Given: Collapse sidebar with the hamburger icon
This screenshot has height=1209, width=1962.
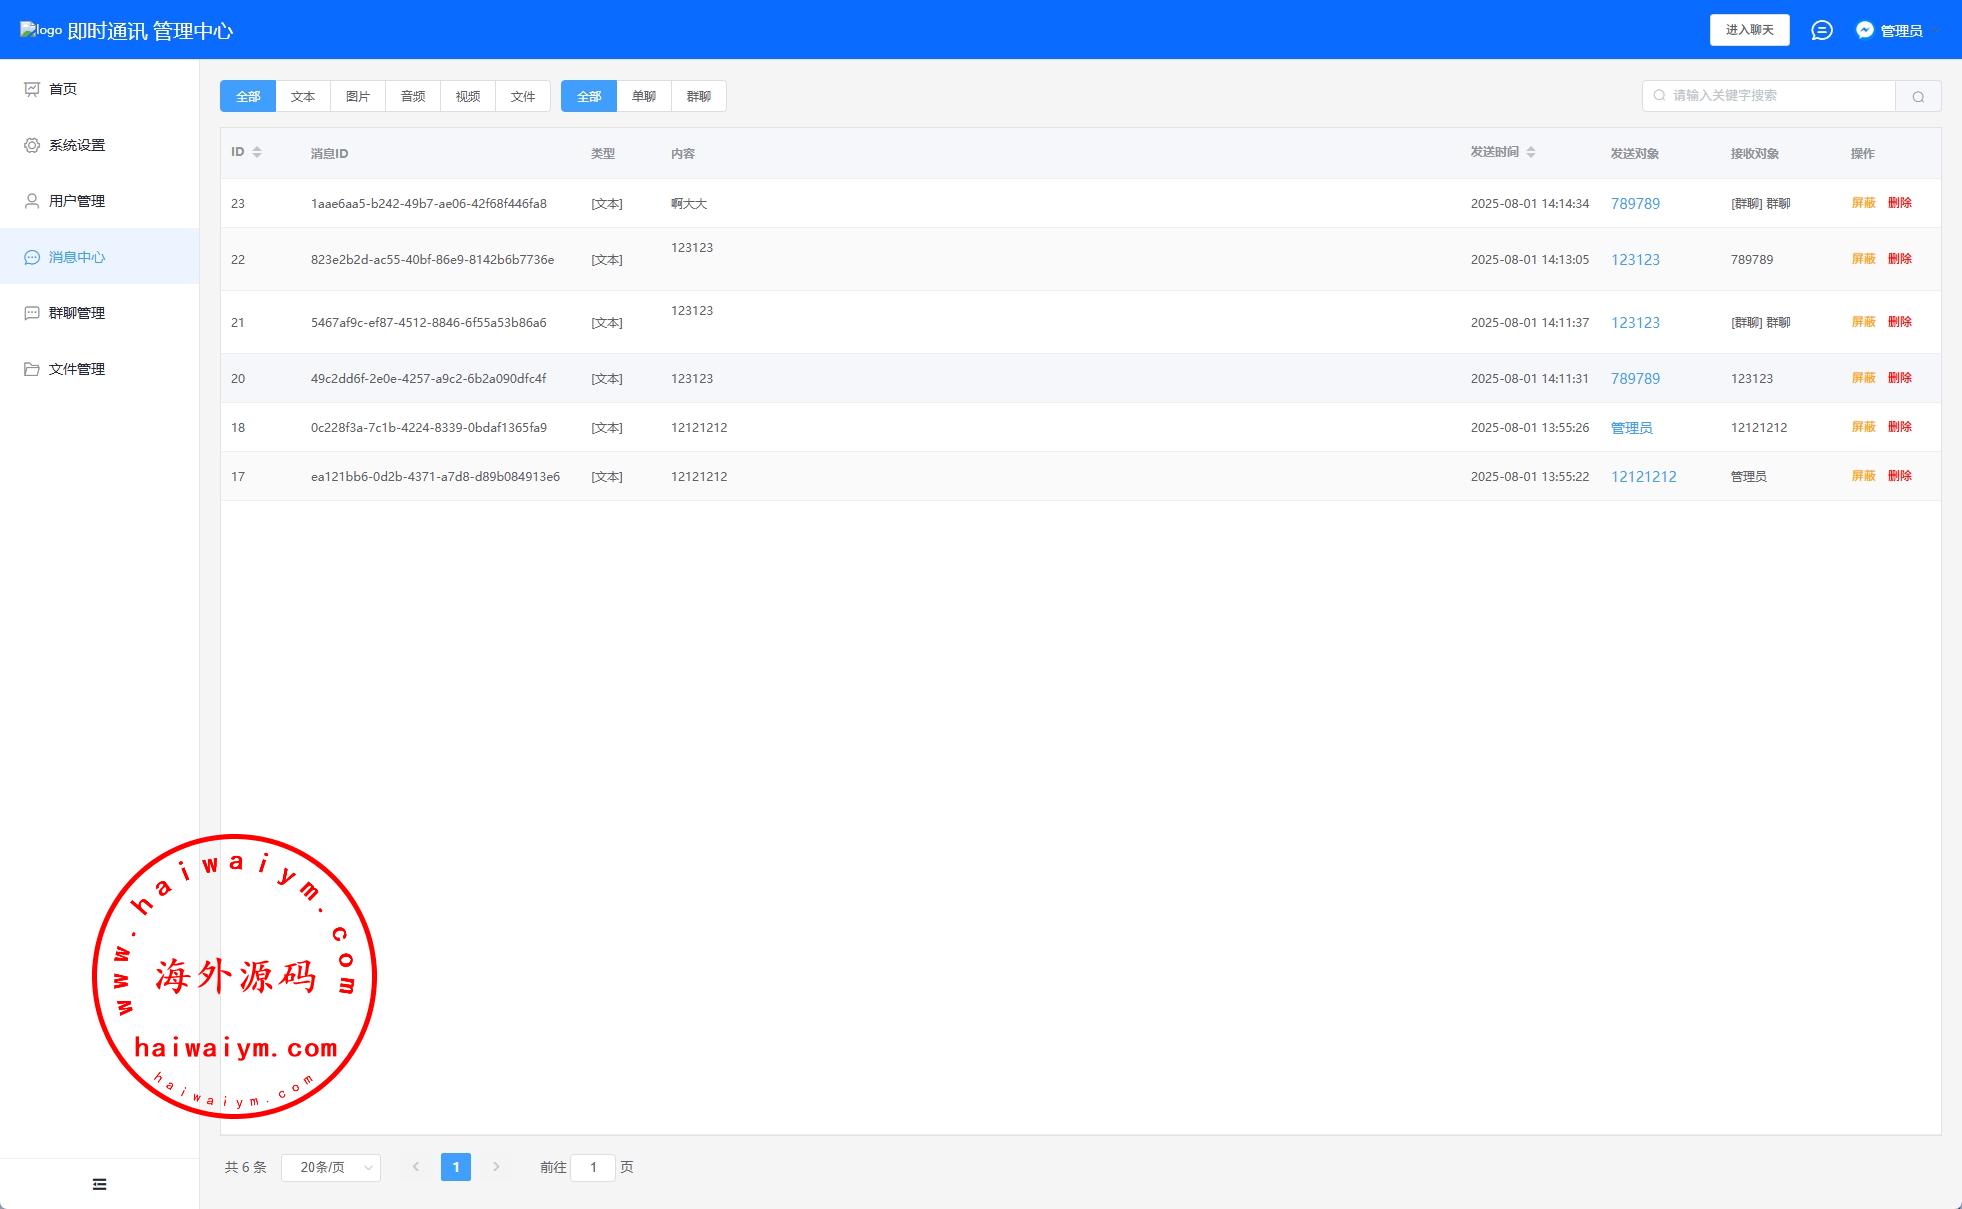Looking at the screenshot, I should click(99, 1184).
